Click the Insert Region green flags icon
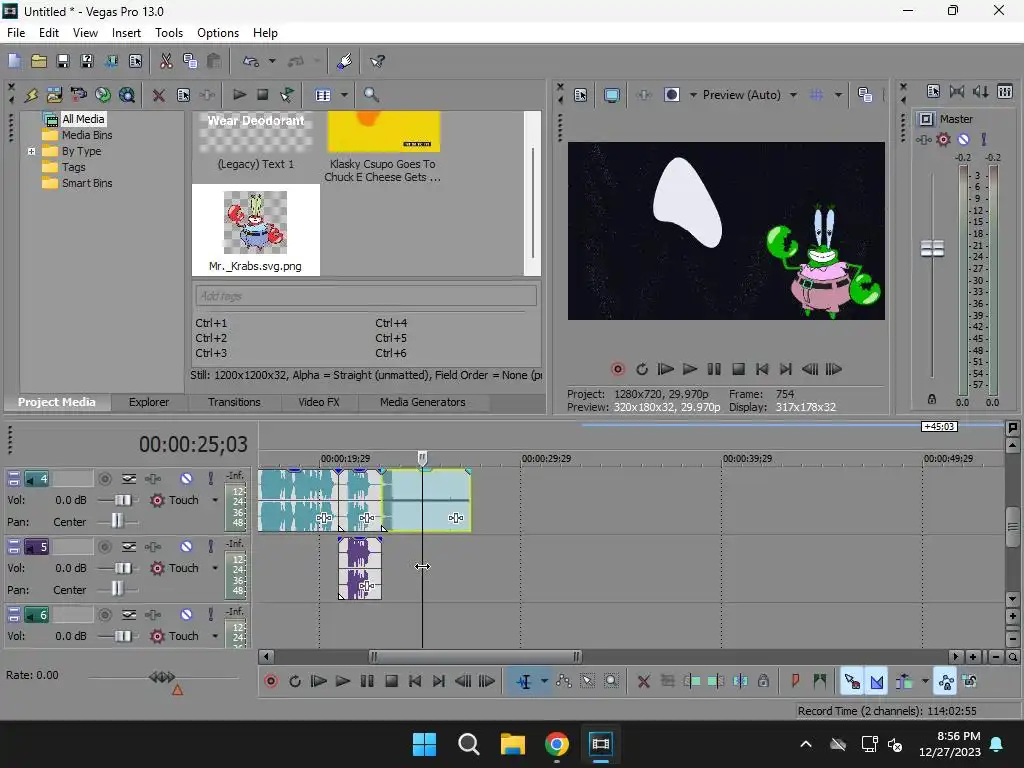Image resolution: width=1024 pixels, height=768 pixels. (x=820, y=681)
